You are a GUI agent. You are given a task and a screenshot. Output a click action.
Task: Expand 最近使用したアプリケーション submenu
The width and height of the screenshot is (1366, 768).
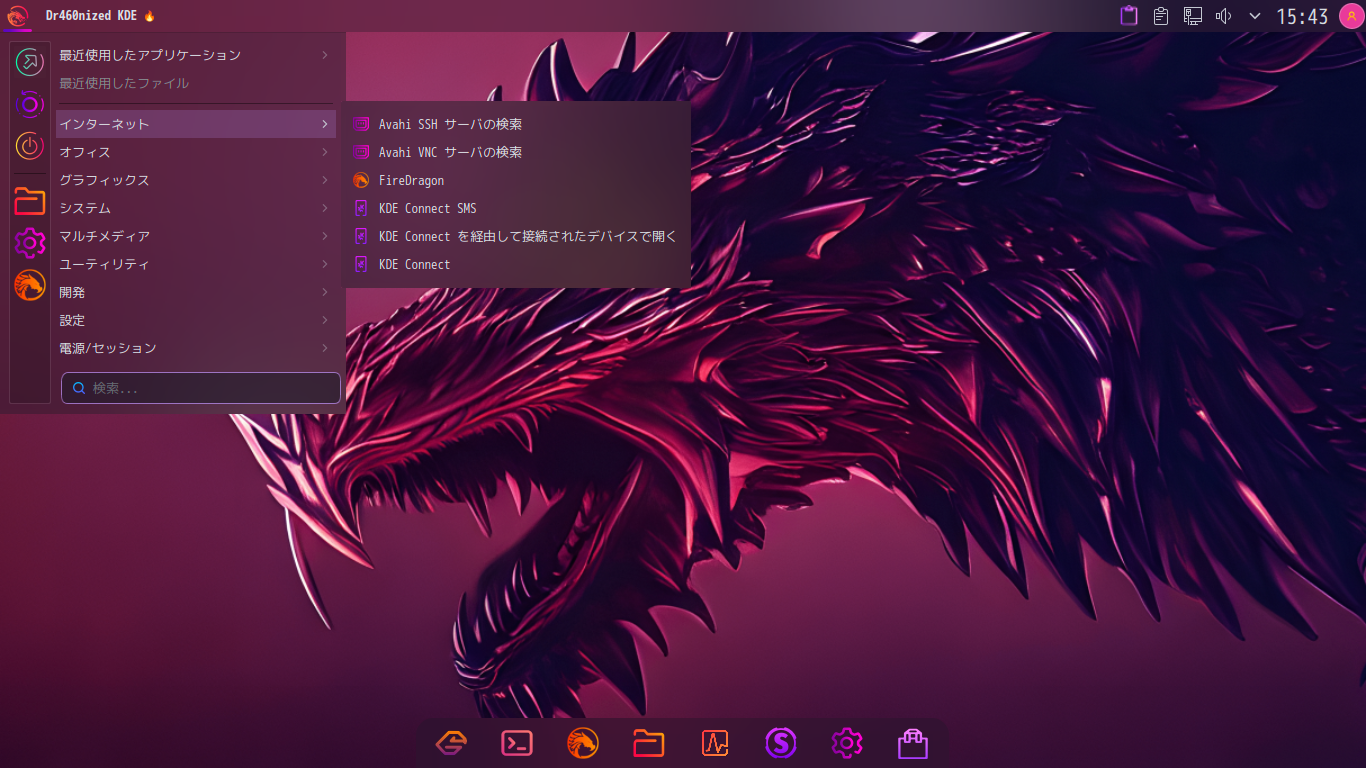point(196,55)
